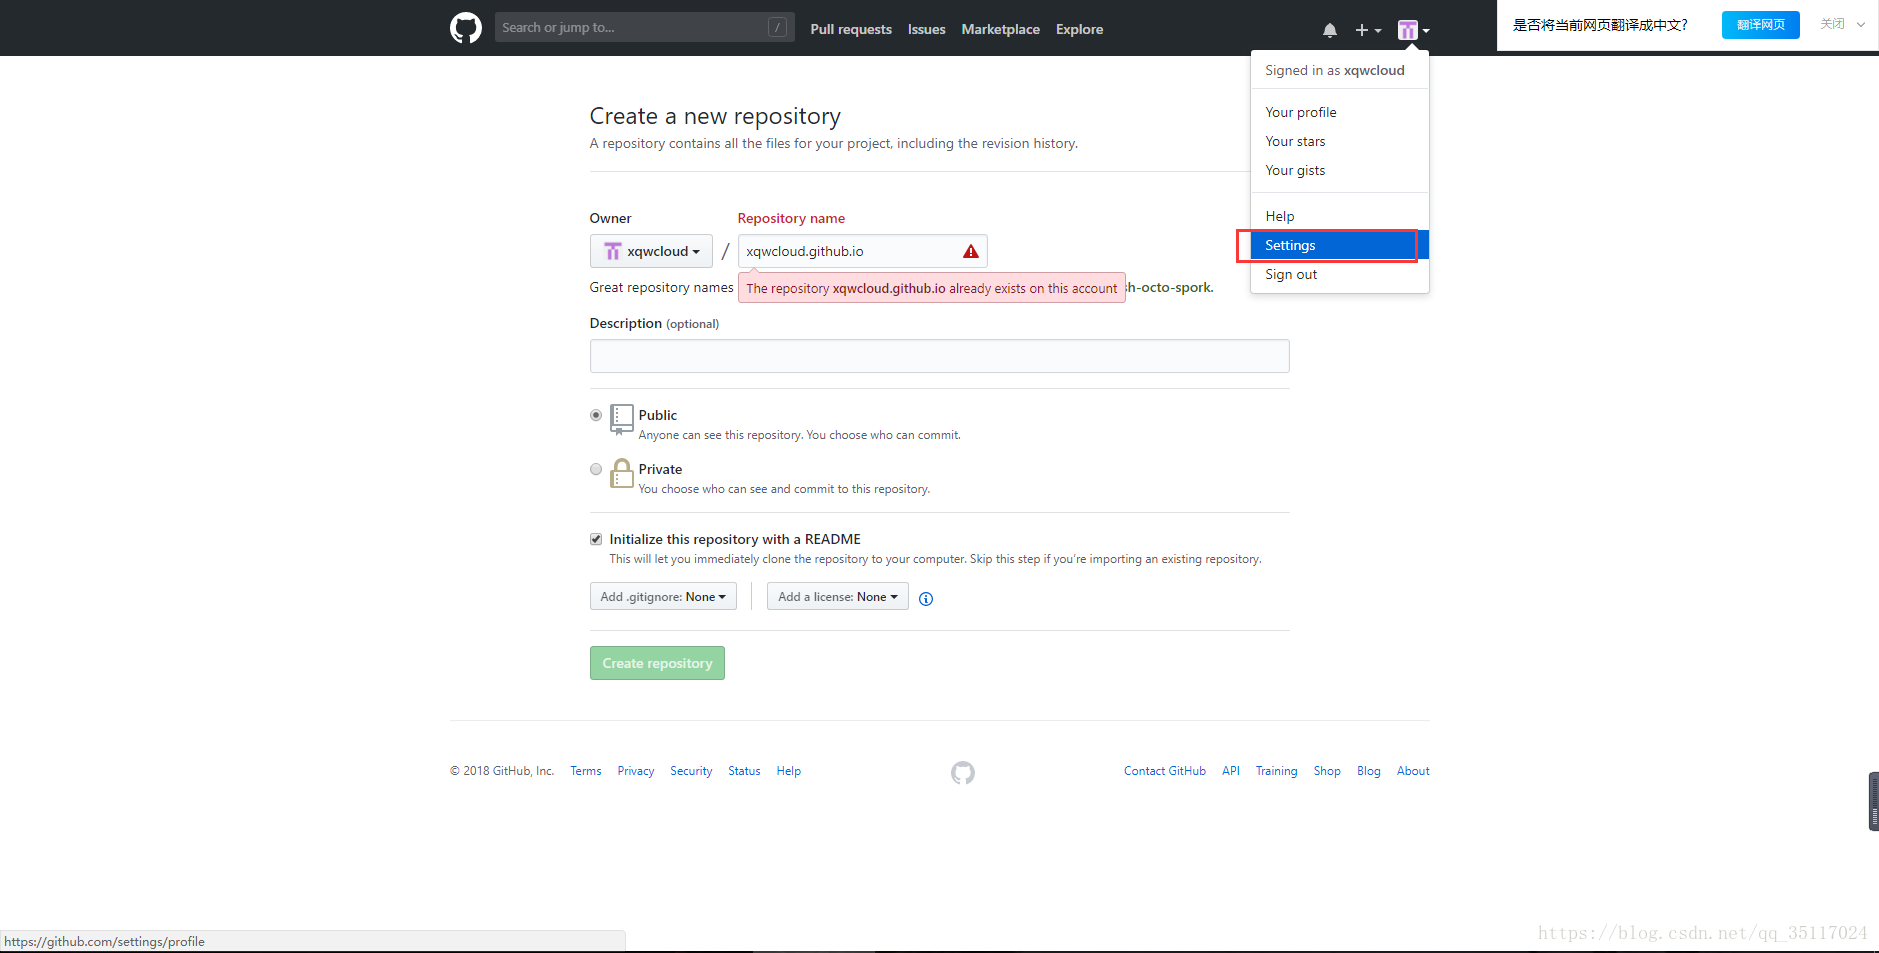Open the Shop footer link
This screenshot has width=1879, height=953.
[x=1327, y=771]
